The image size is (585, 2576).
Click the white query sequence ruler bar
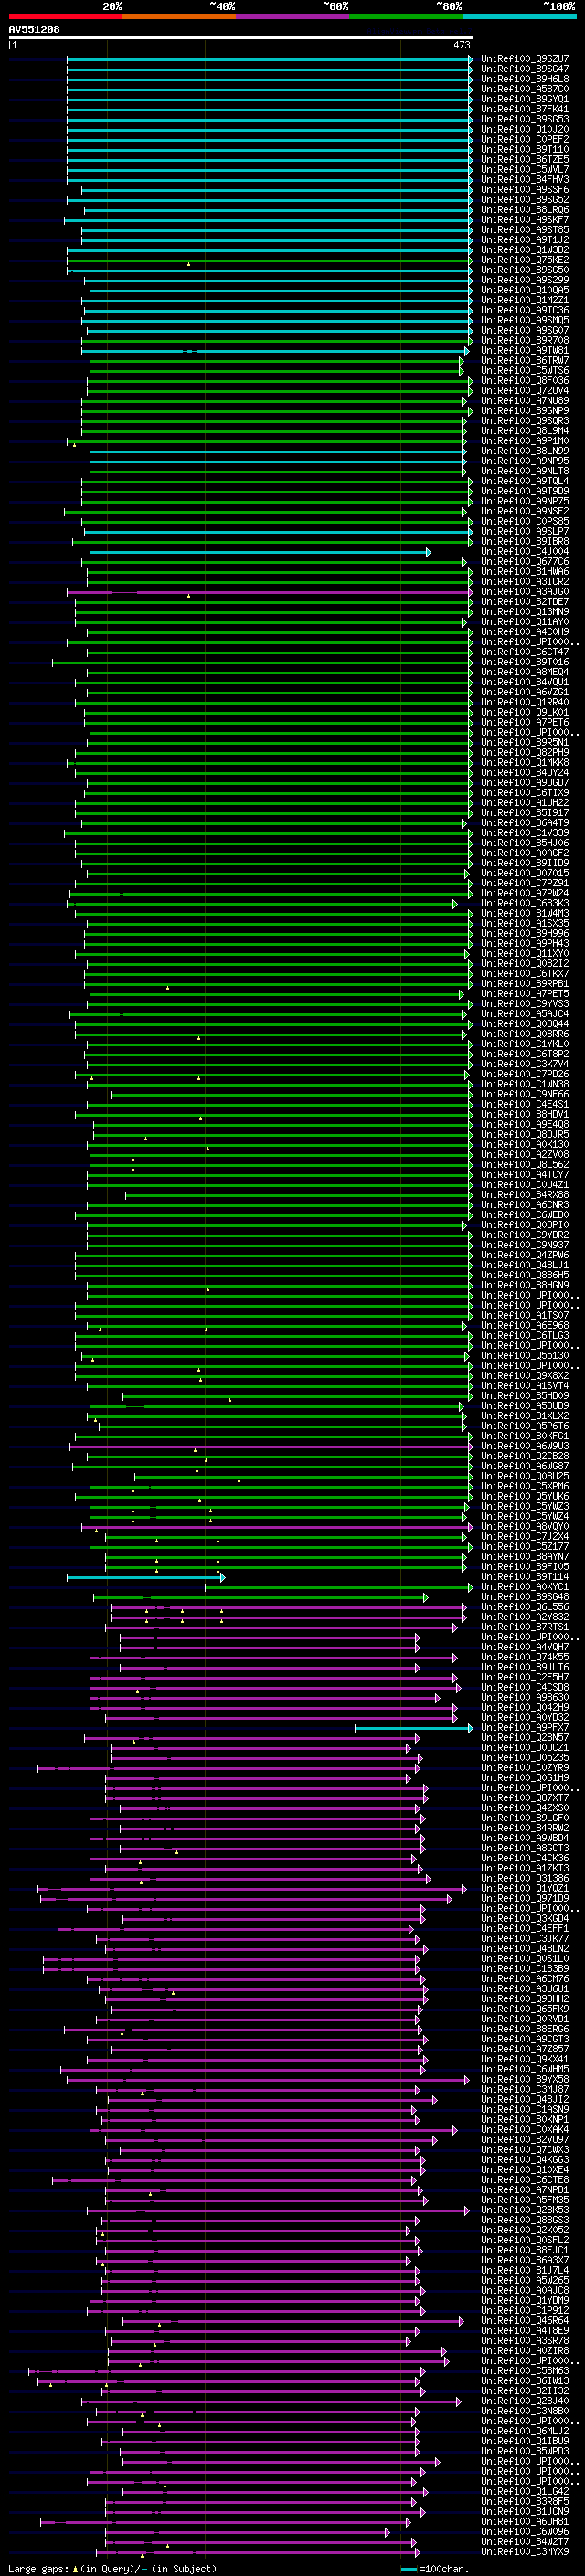coord(241,38)
